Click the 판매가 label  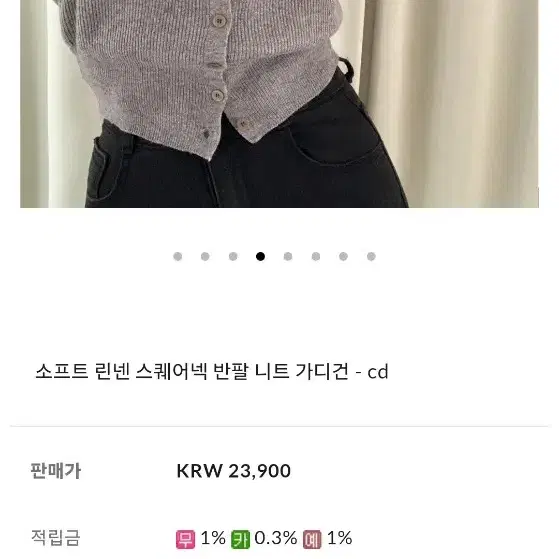coord(56,471)
